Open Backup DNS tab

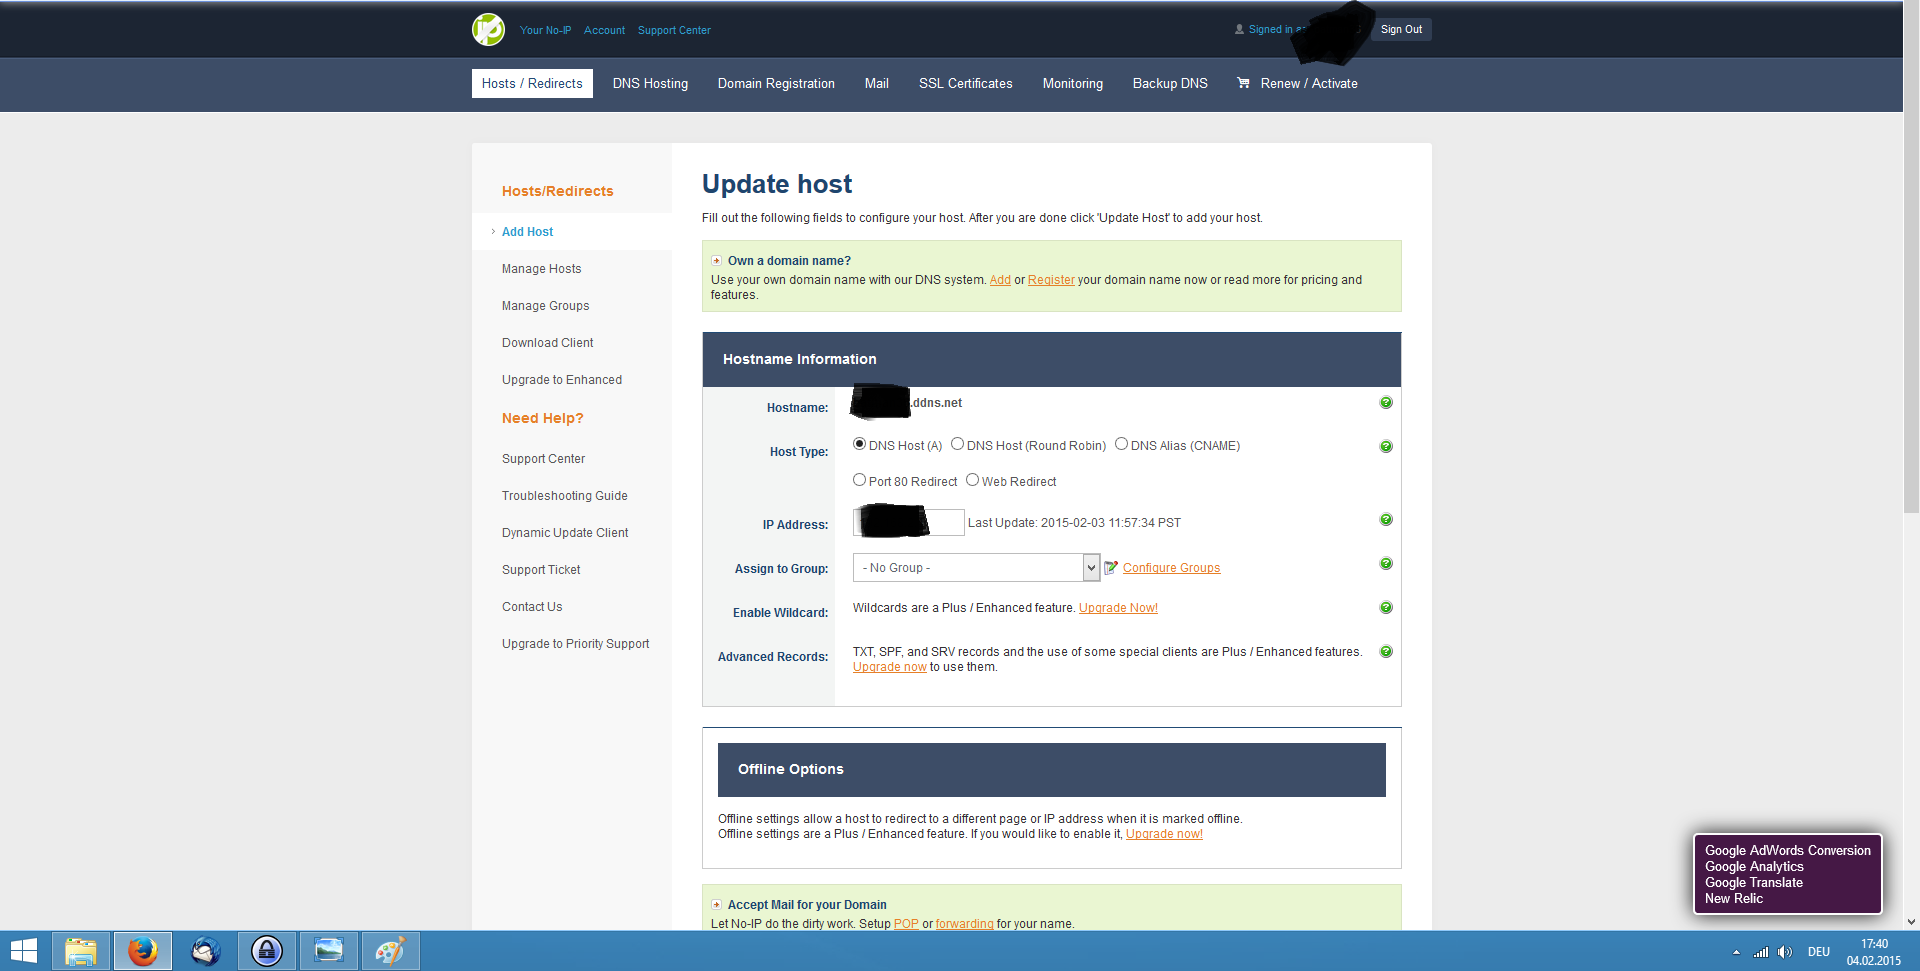click(x=1170, y=83)
